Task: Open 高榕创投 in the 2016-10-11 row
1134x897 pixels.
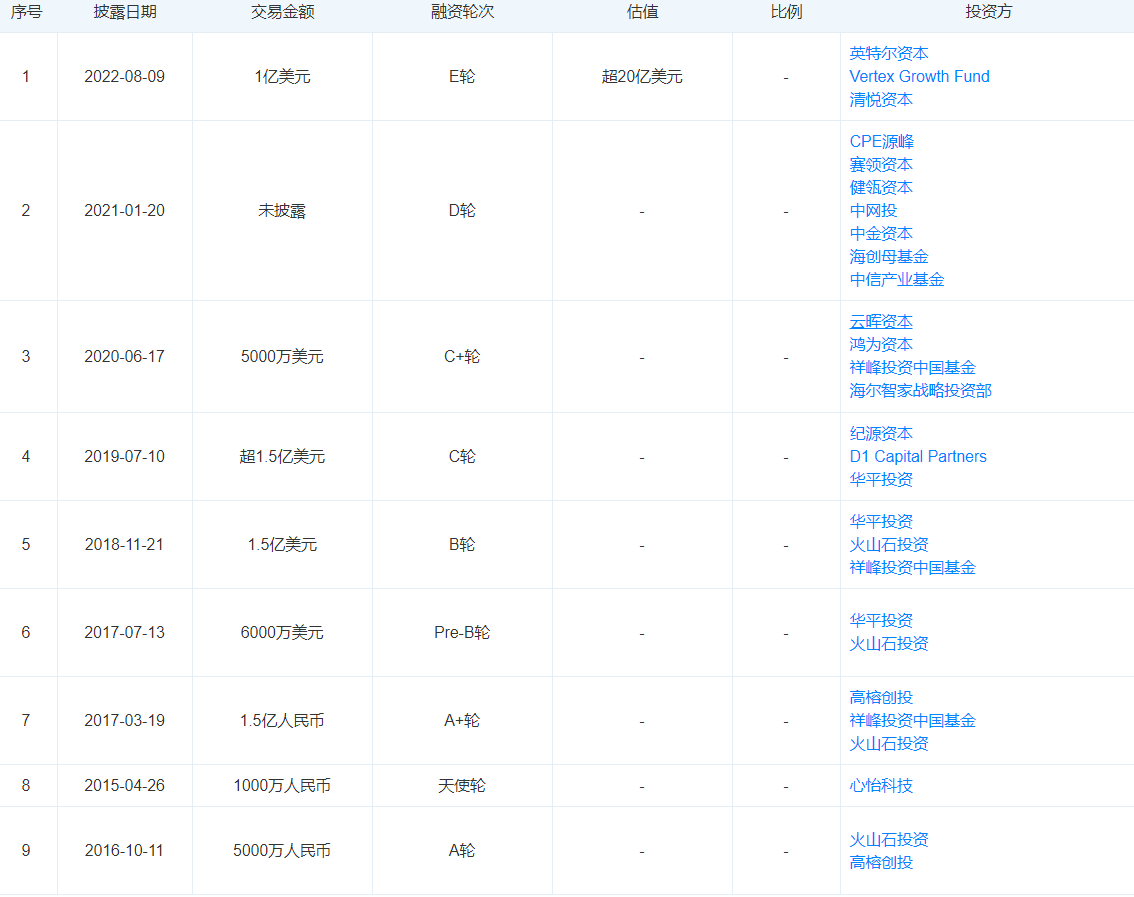Action: (x=881, y=864)
